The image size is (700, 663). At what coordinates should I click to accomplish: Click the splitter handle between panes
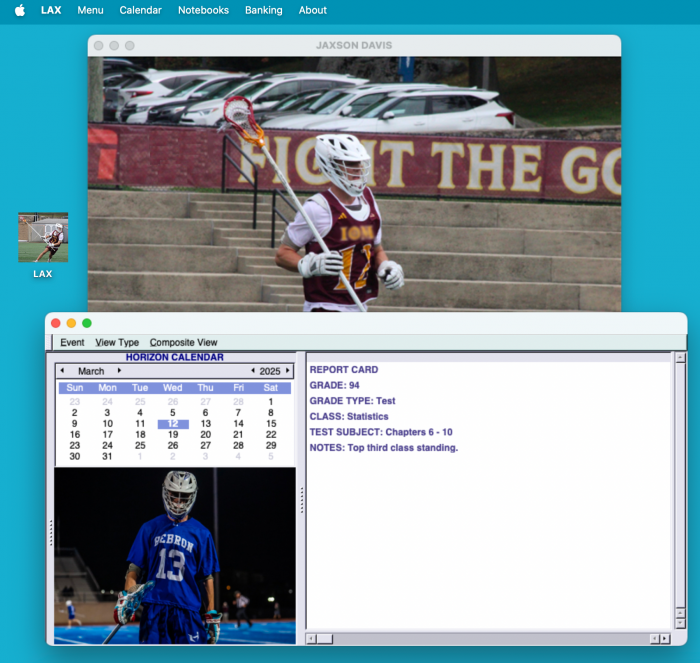[300, 500]
